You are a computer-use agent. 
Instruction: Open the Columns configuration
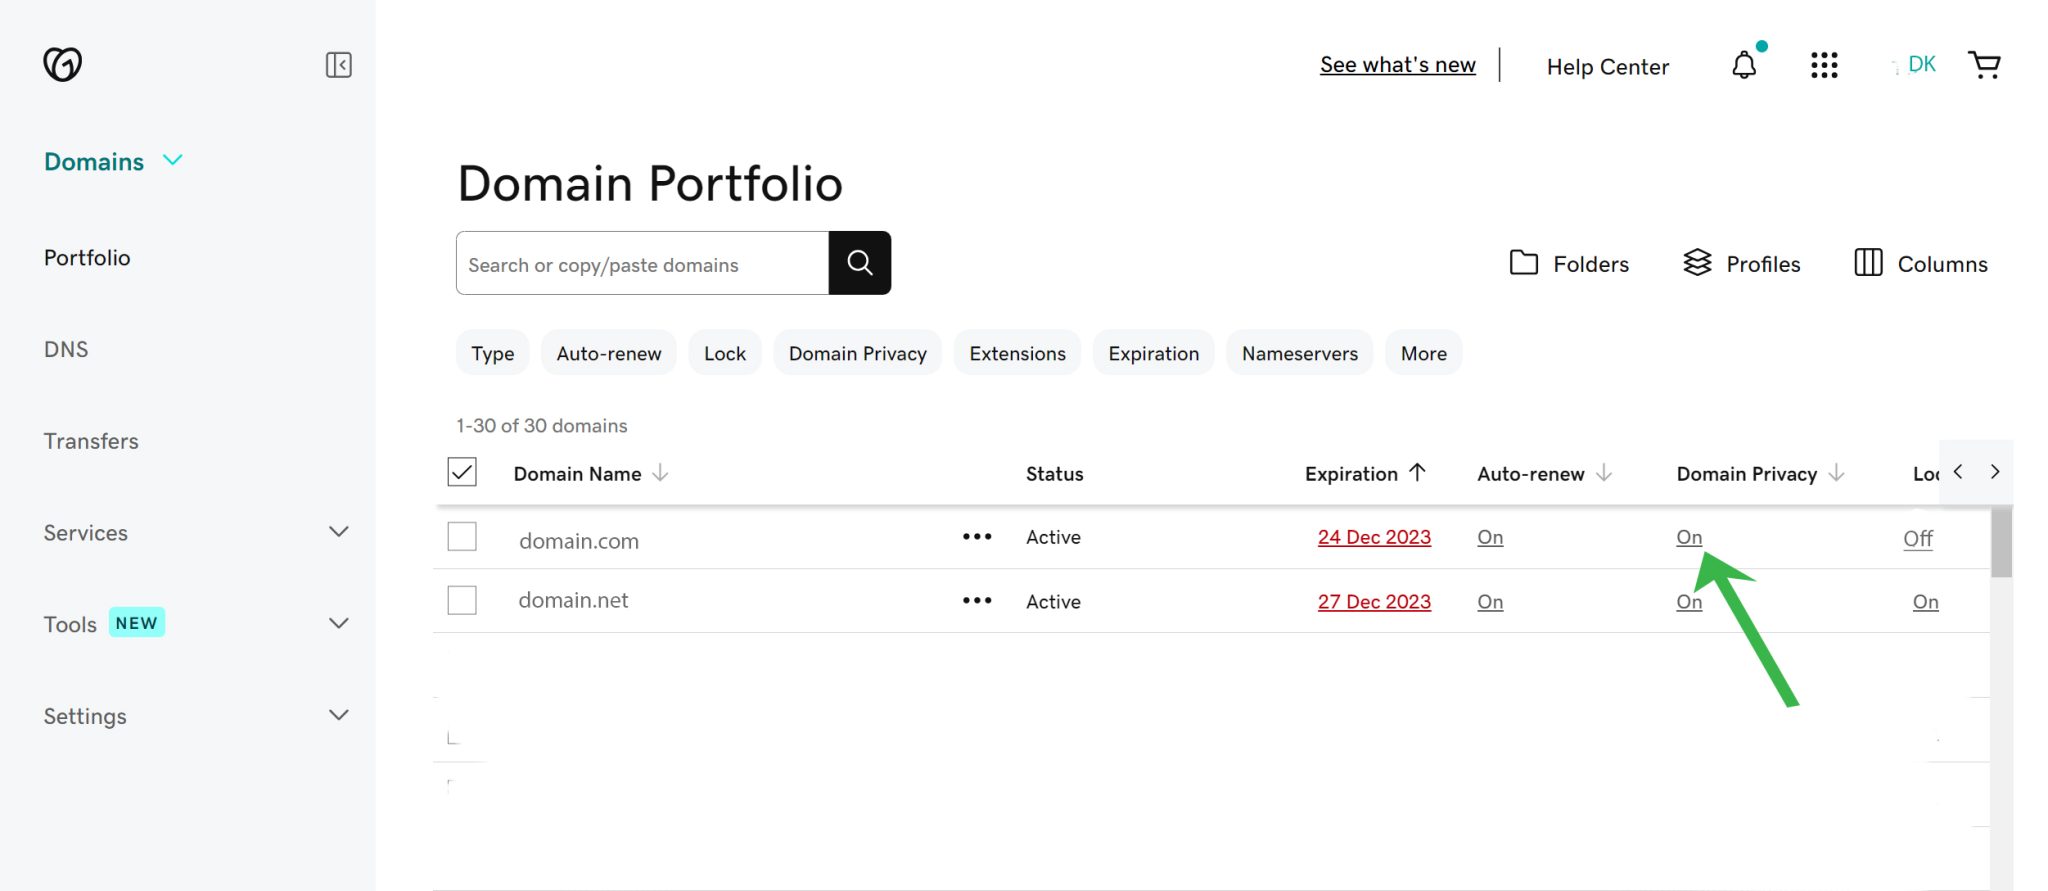(1920, 263)
